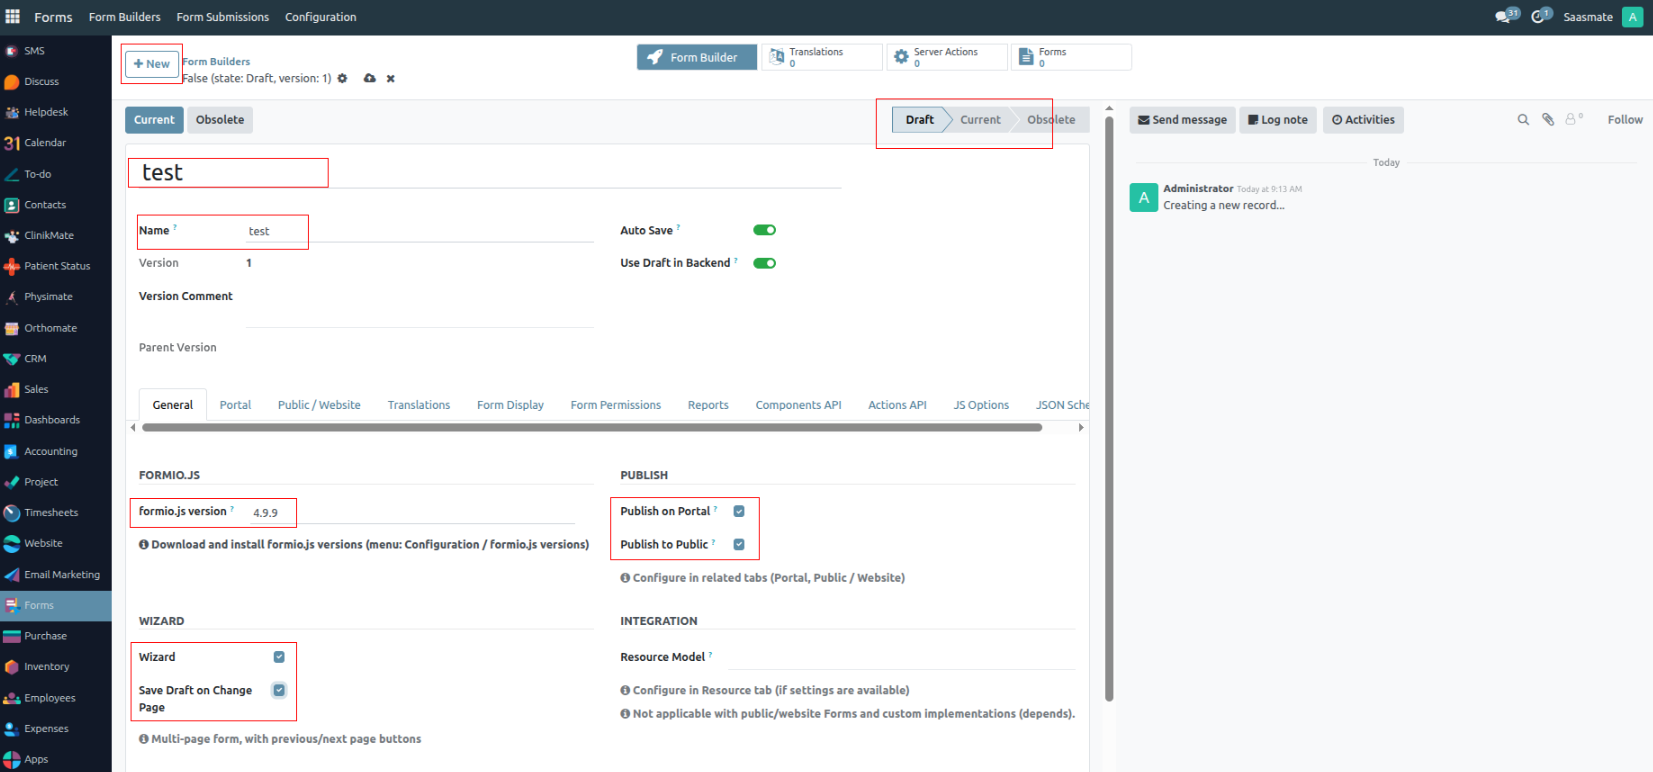This screenshot has height=772, width=1653.
Task: Click the cloud save icon
Action: (x=369, y=78)
